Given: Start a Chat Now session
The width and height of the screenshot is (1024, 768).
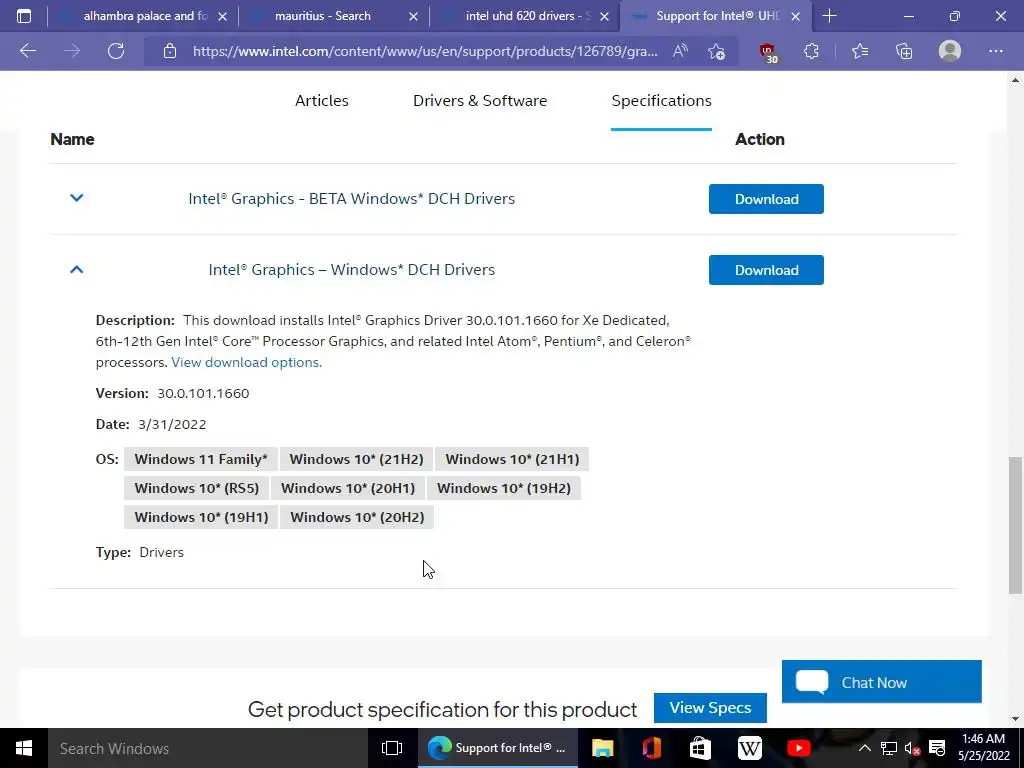Looking at the screenshot, I should pyautogui.click(x=882, y=682).
